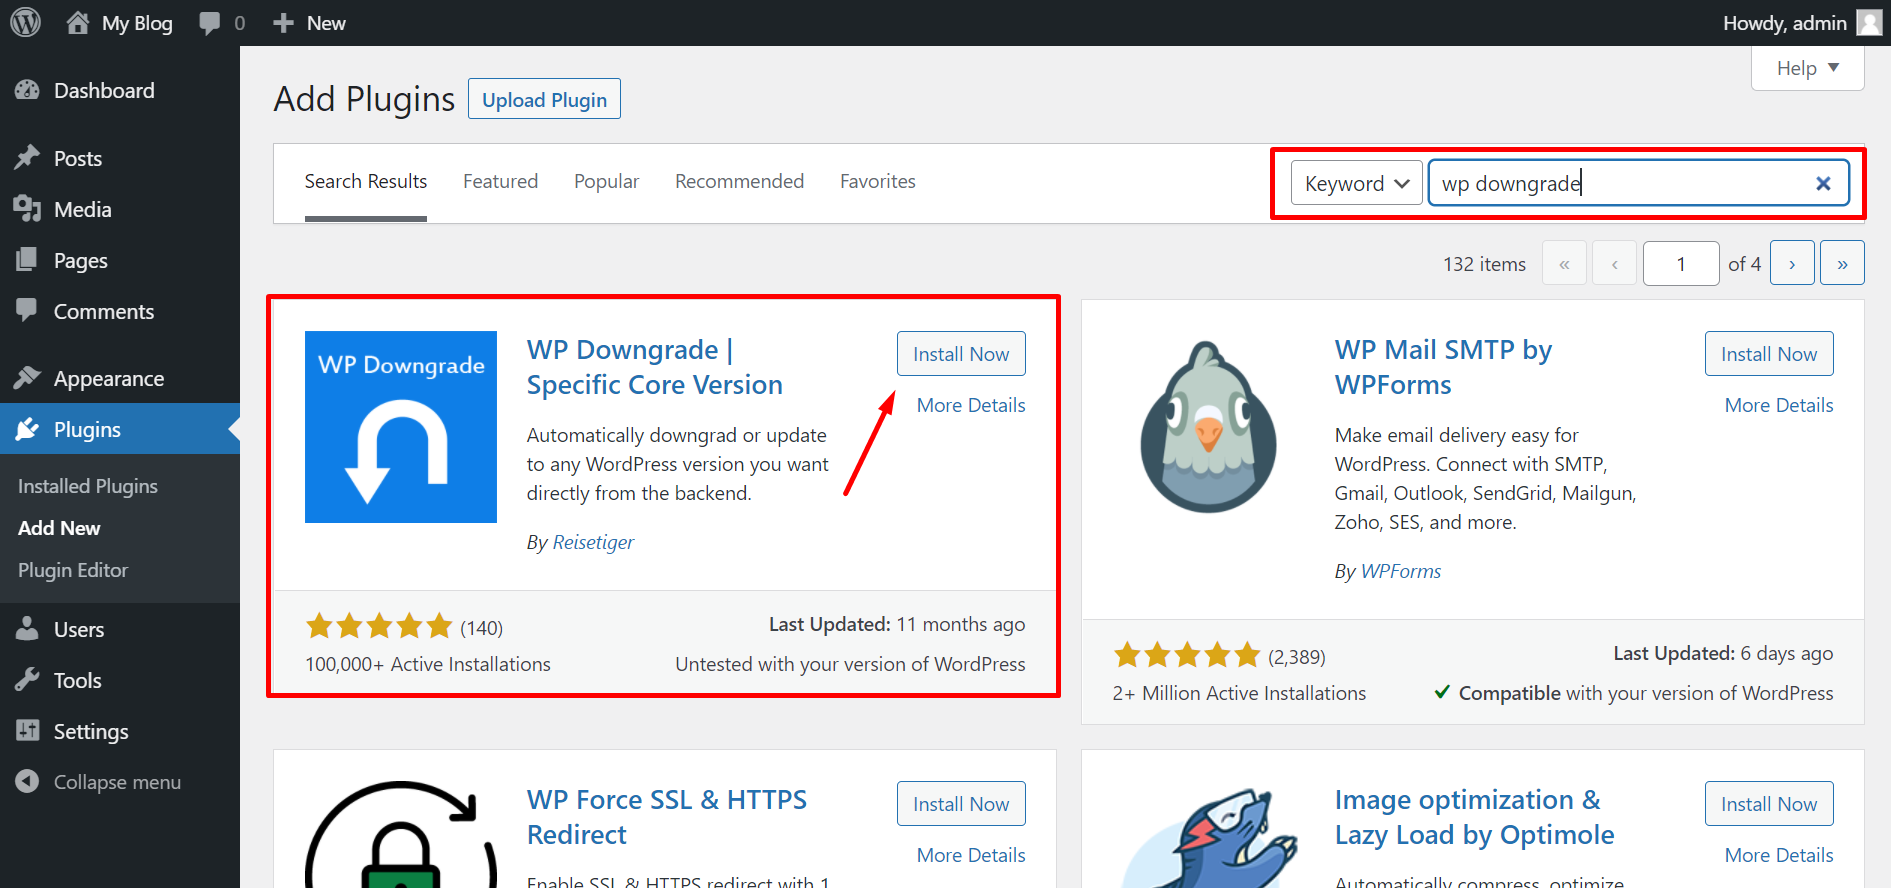
Task: Open the Media menu item
Action: (x=120, y=209)
